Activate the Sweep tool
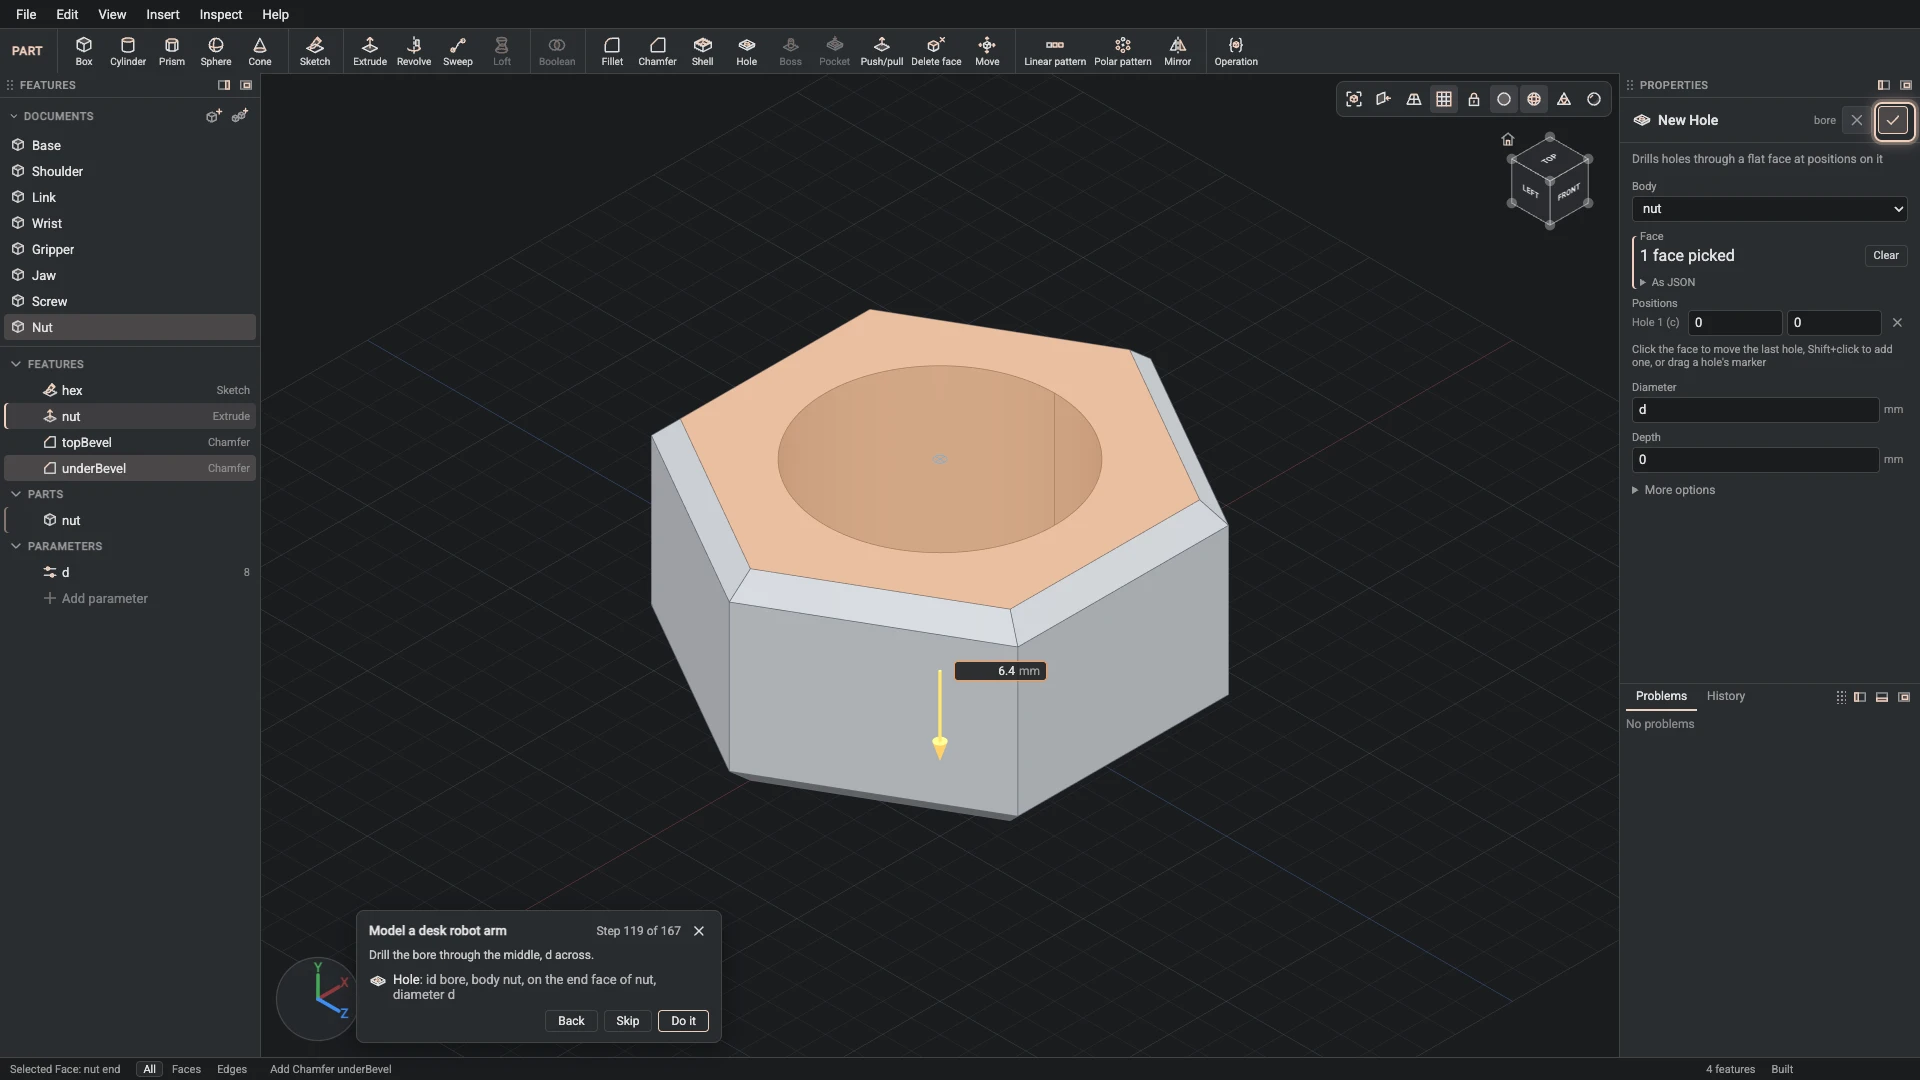The image size is (1920, 1080). tap(458, 51)
